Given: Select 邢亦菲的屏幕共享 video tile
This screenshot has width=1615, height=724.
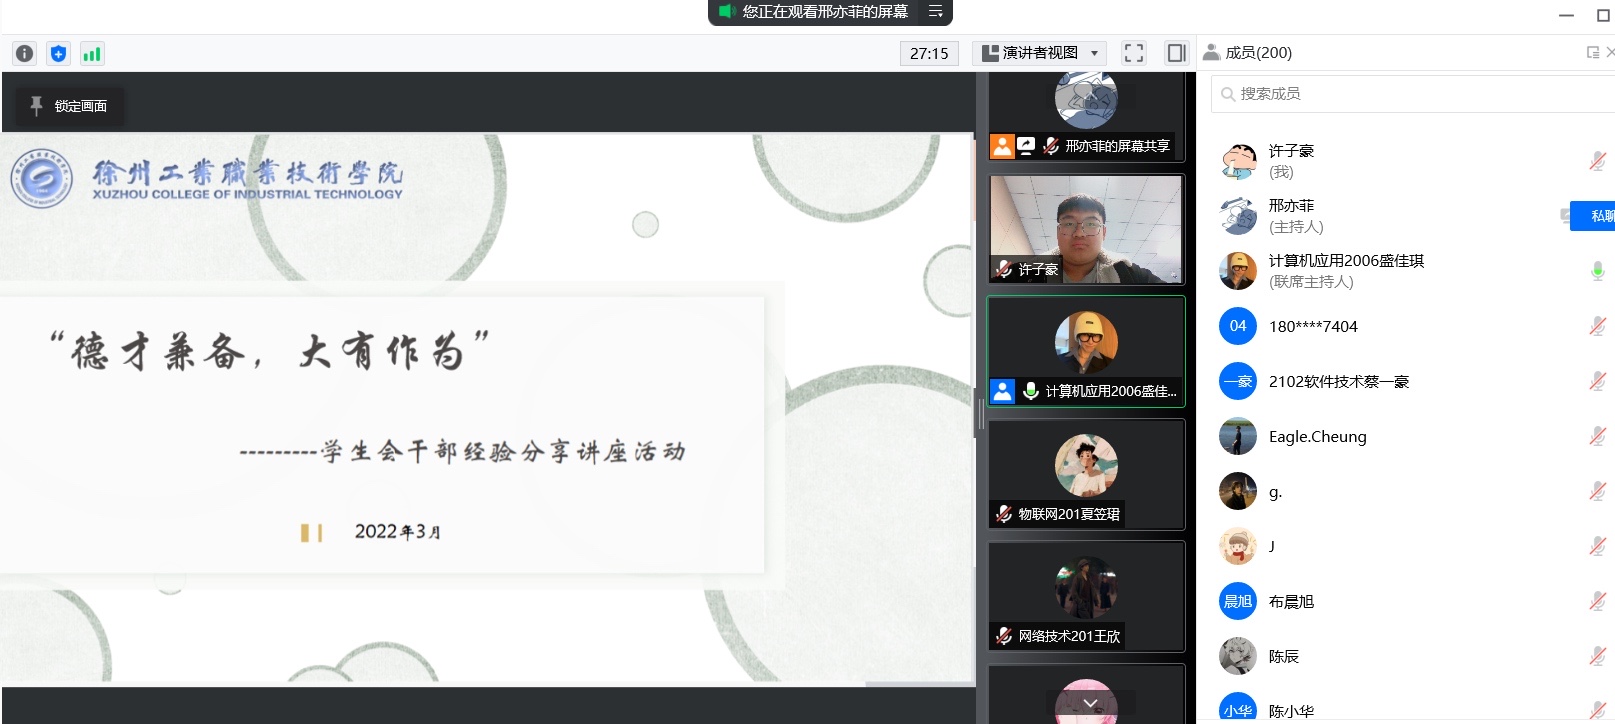Looking at the screenshot, I should [1086, 116].
